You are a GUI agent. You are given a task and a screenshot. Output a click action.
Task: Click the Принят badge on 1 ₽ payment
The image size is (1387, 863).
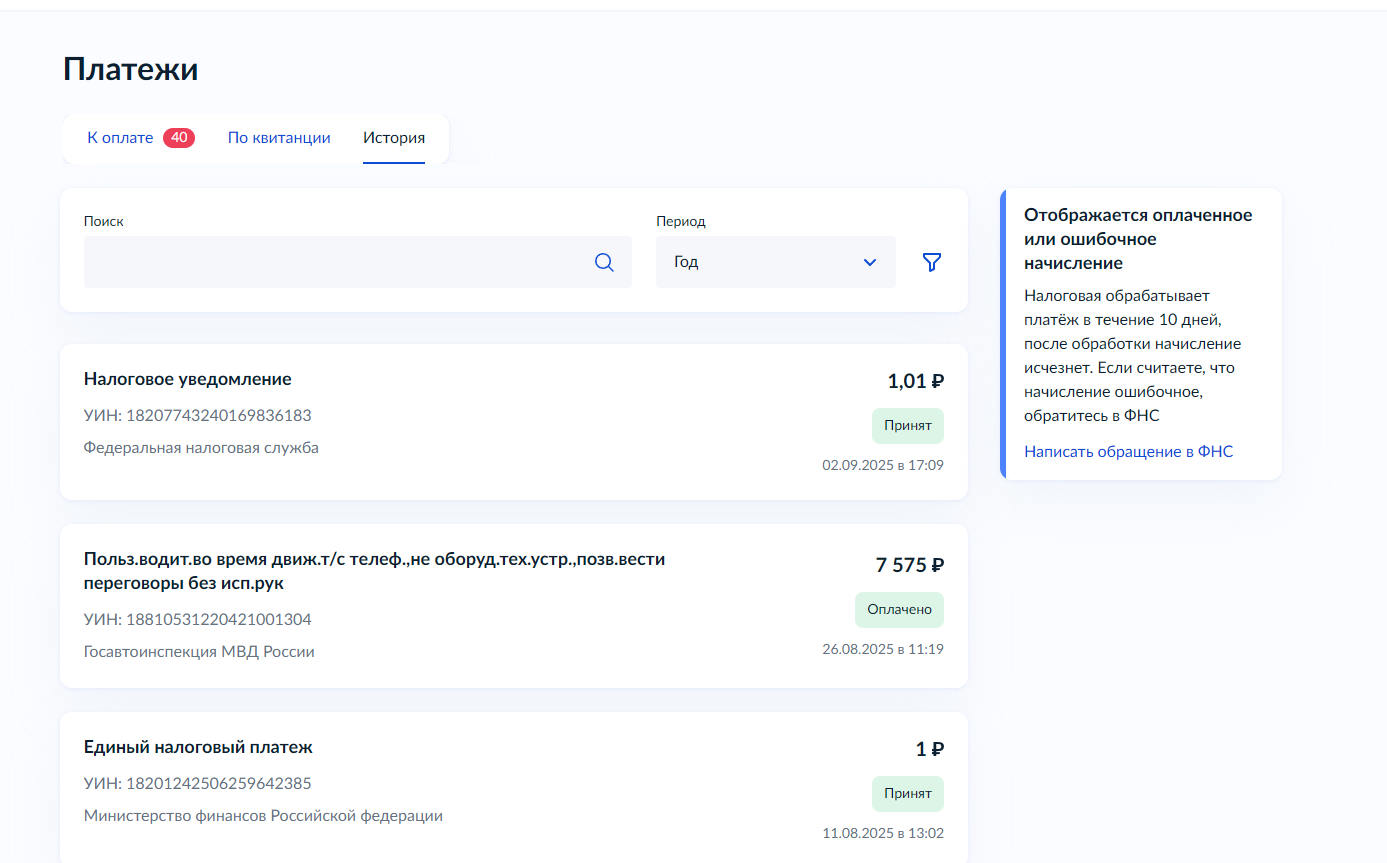click(x=907, y=793)
